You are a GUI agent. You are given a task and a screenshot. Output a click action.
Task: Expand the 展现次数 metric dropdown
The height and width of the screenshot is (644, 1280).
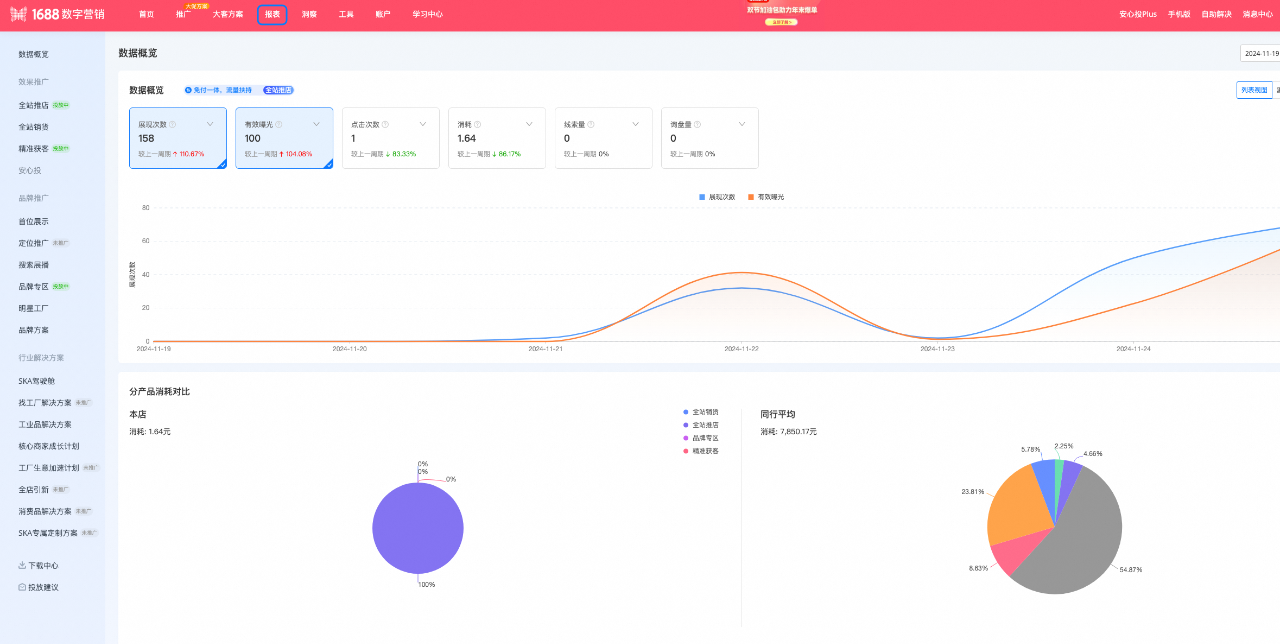click(x=210, y=124)
